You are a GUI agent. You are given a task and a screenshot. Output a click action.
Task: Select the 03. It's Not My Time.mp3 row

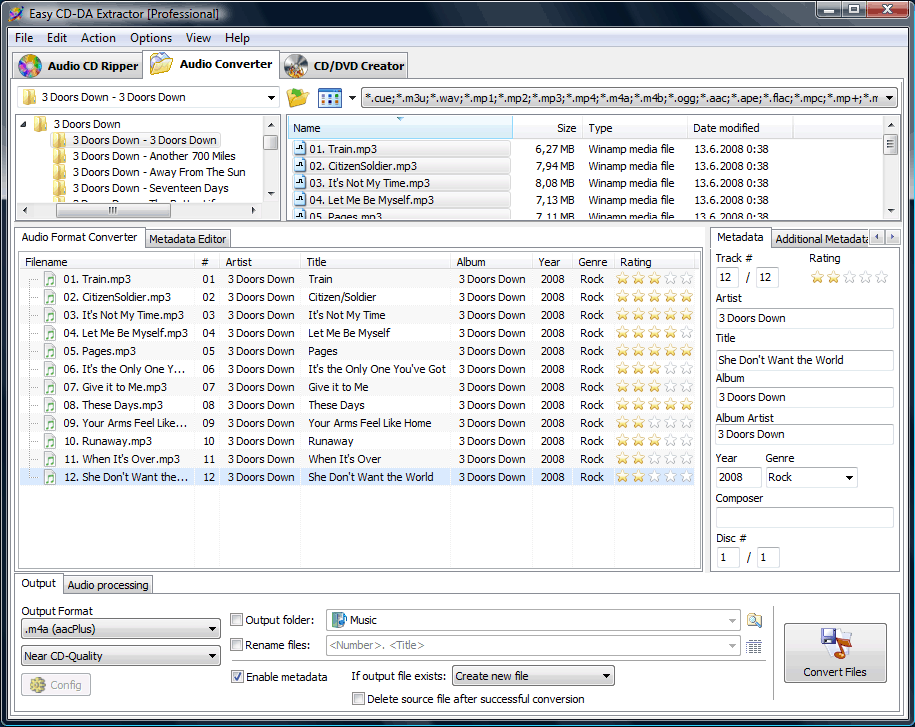point(357,315)
